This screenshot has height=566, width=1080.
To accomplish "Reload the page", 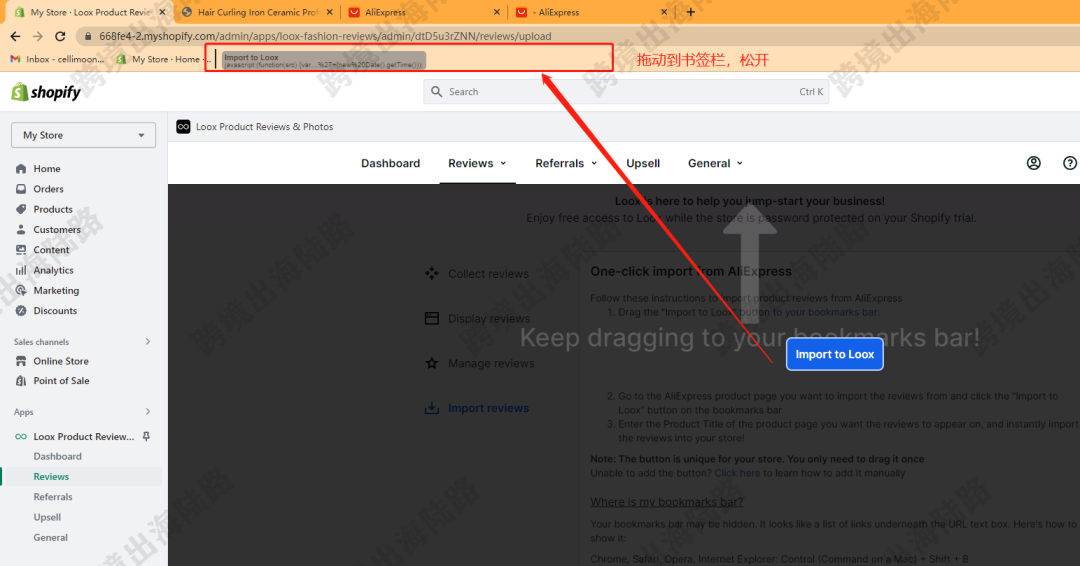I will pyautogui.click(x=60, y=36).
